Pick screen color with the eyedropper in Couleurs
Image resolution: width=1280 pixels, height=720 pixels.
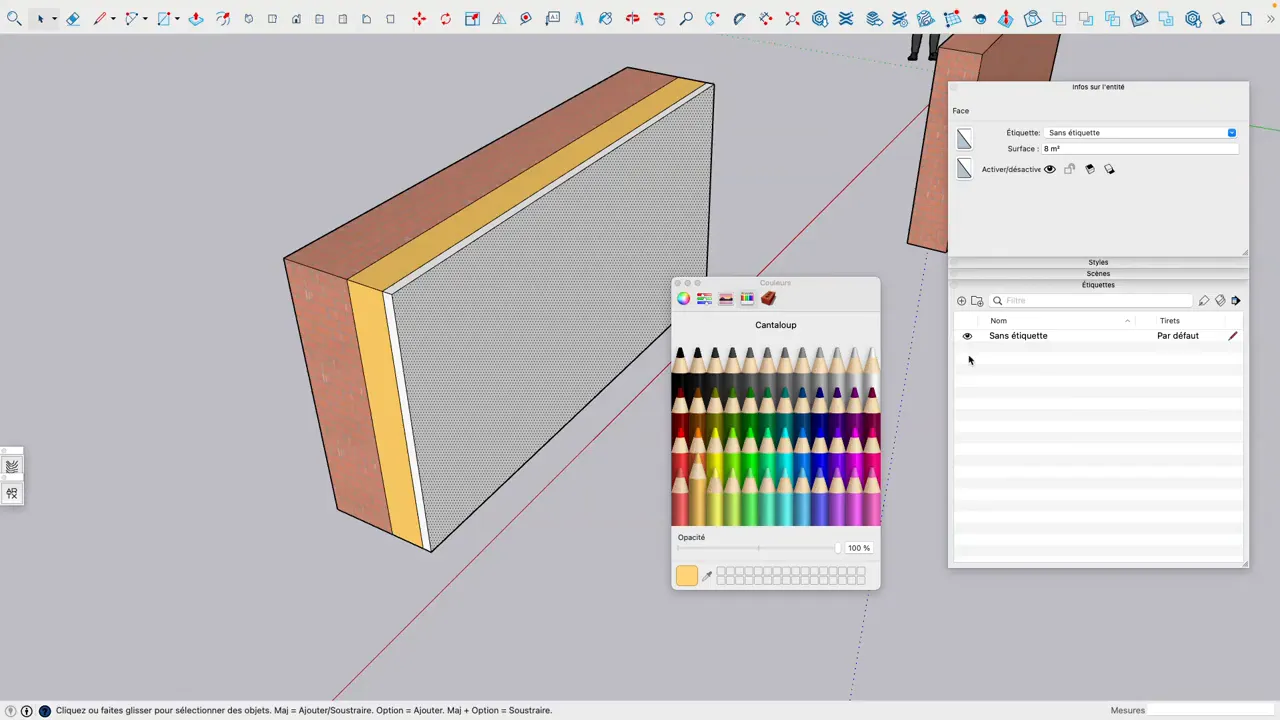(x=708, y=576)
